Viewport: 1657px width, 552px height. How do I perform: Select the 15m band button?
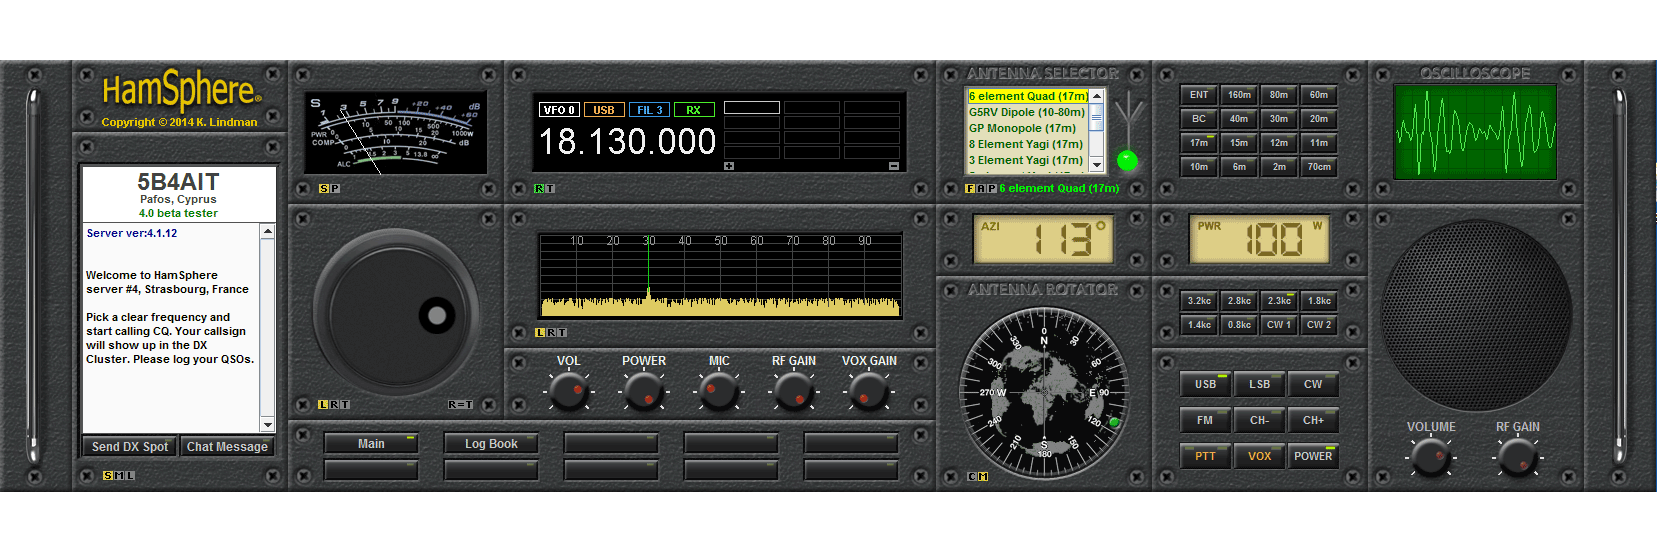click(x=1239, y=143)
